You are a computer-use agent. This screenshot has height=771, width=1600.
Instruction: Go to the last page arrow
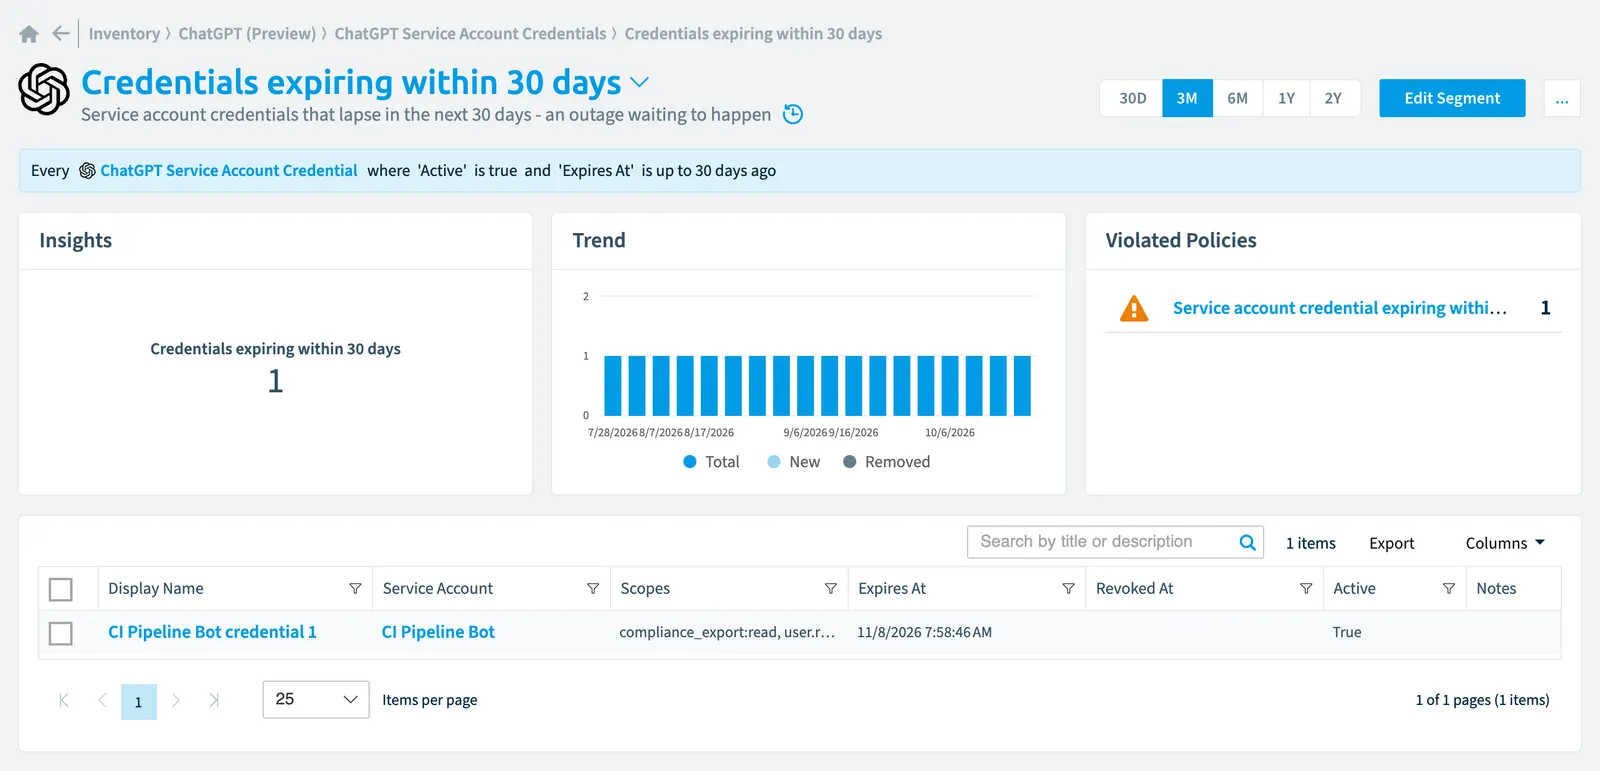coord(213,700)
